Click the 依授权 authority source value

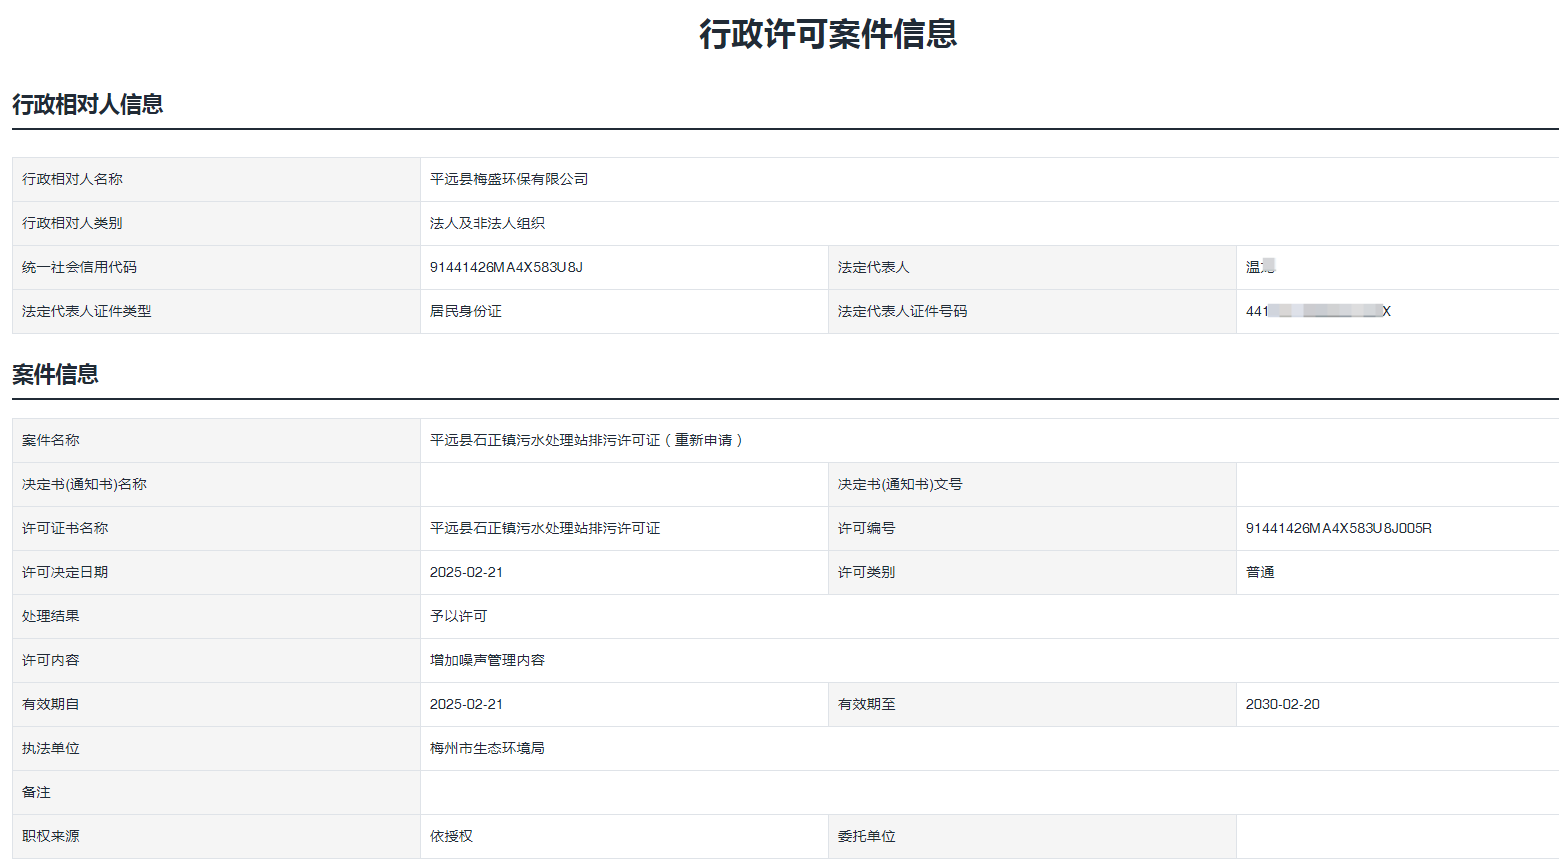point(451,836)
